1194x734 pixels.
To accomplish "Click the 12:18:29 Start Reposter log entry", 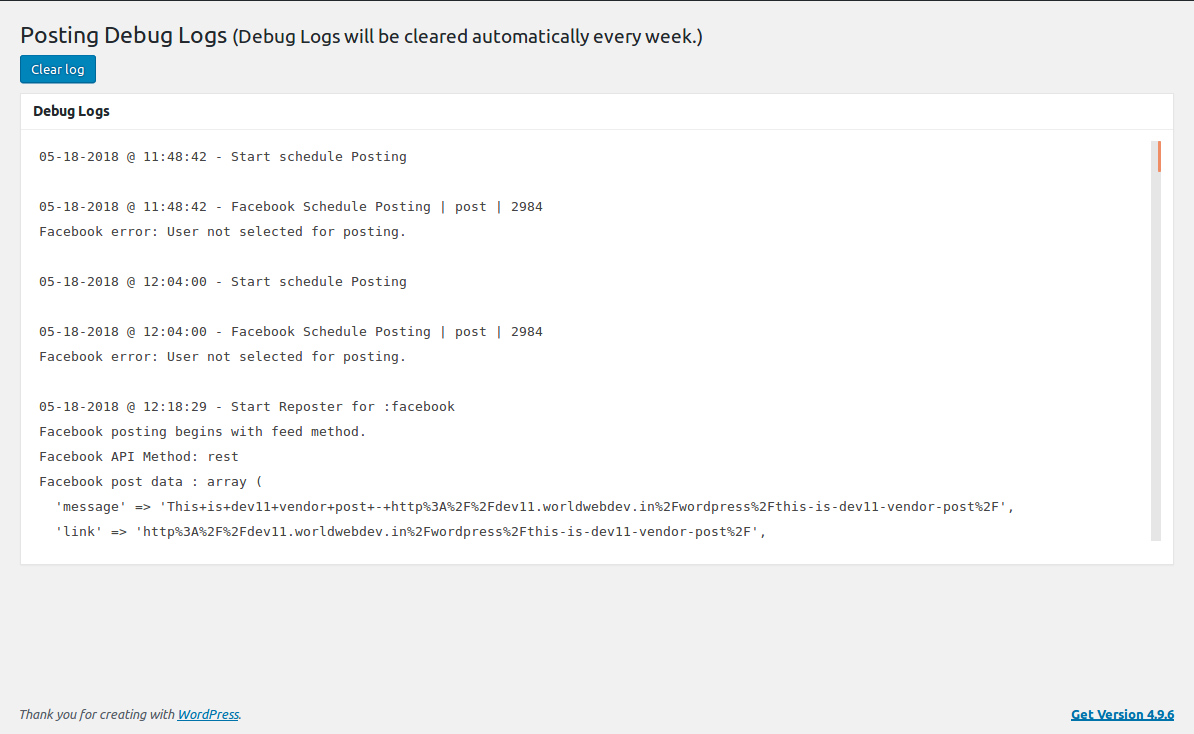I will (247, 407).
